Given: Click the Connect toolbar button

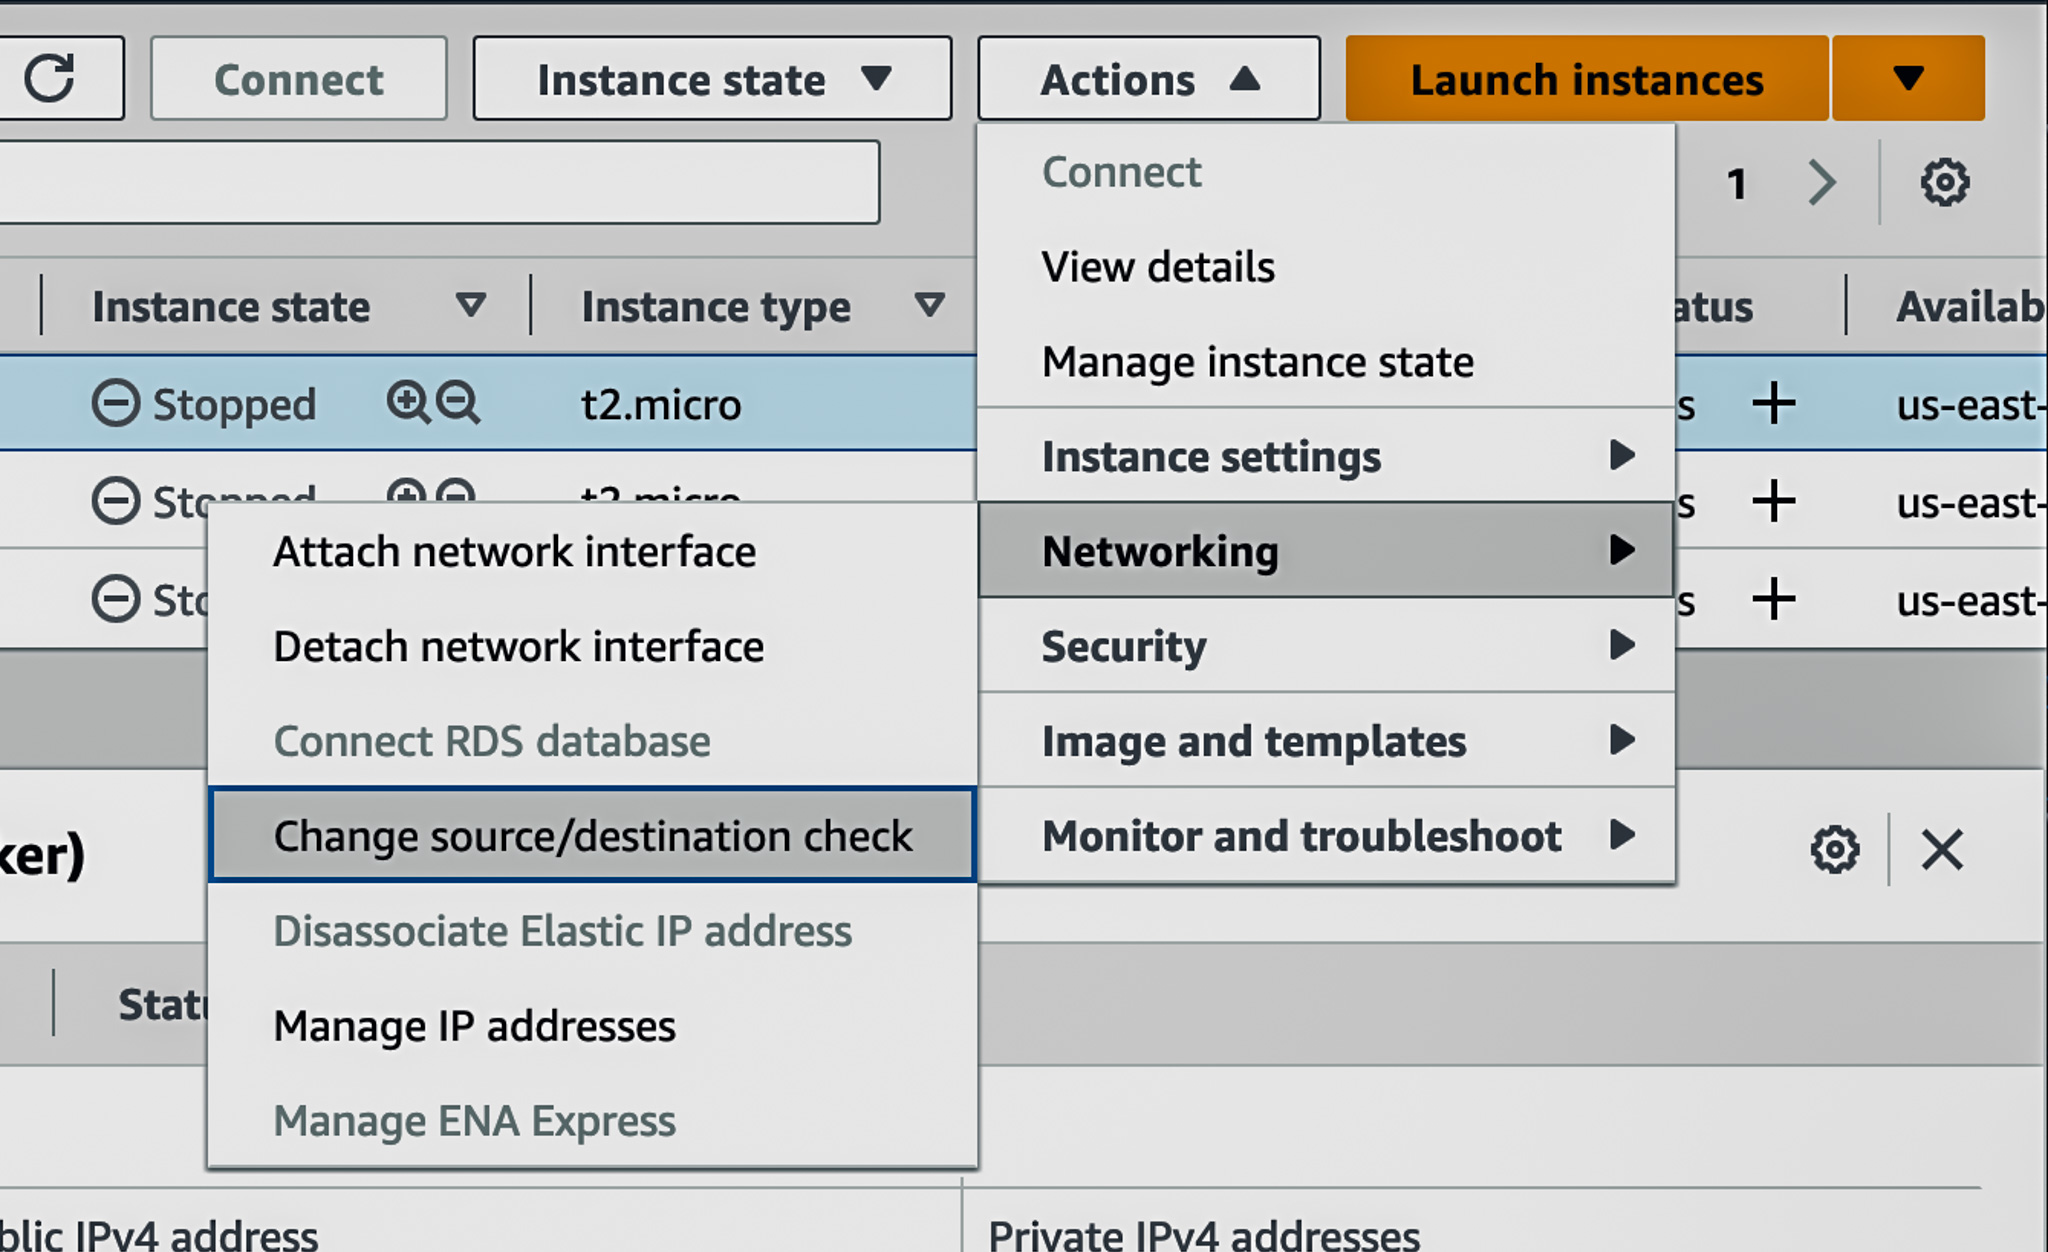Looking at the screenshot, I should 298,79.
